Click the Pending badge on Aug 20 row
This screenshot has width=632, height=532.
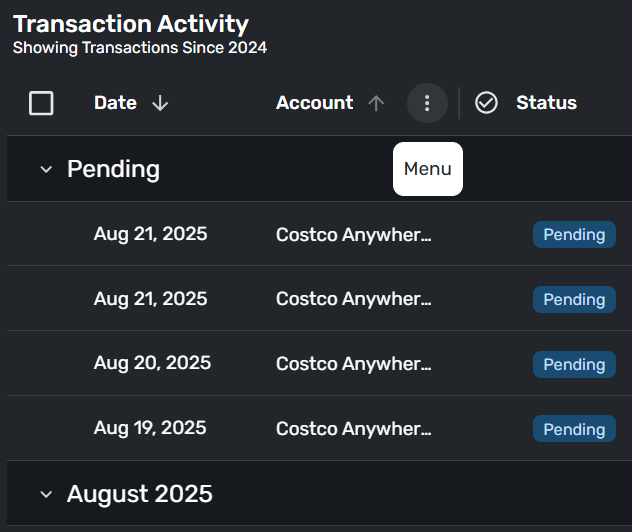tap(574, 364)
